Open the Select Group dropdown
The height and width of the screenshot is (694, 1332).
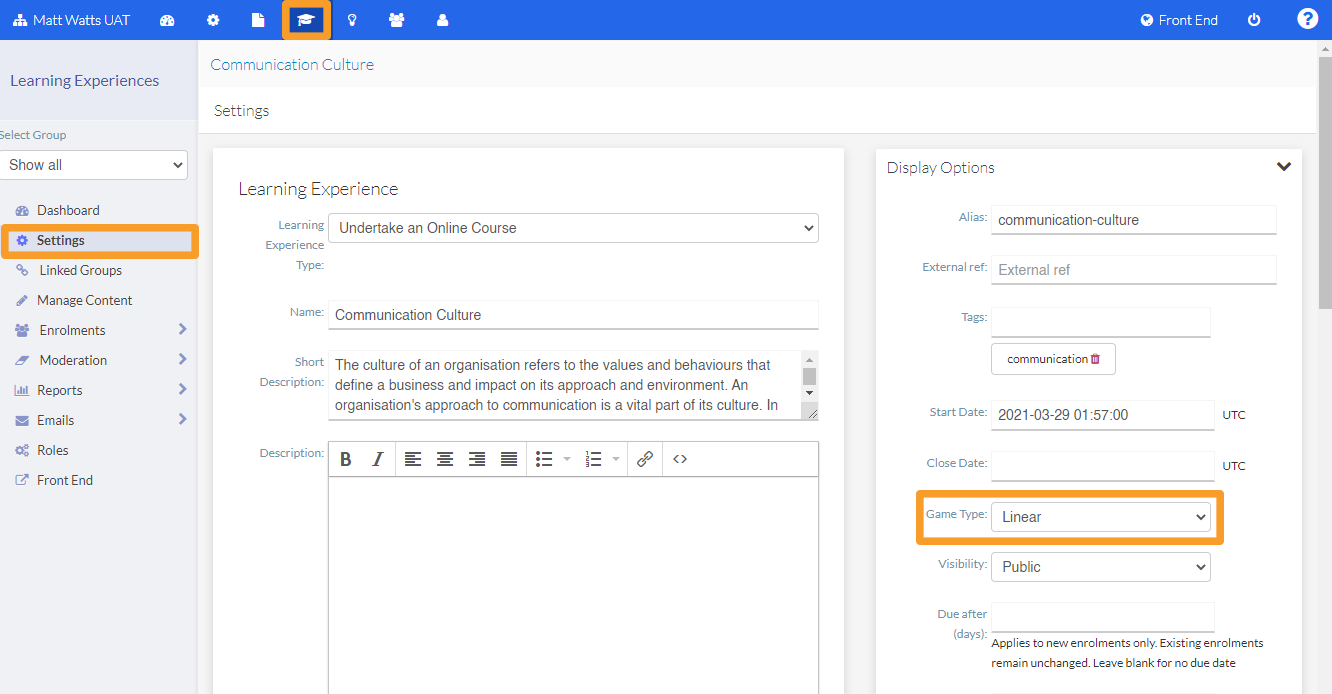94,165
